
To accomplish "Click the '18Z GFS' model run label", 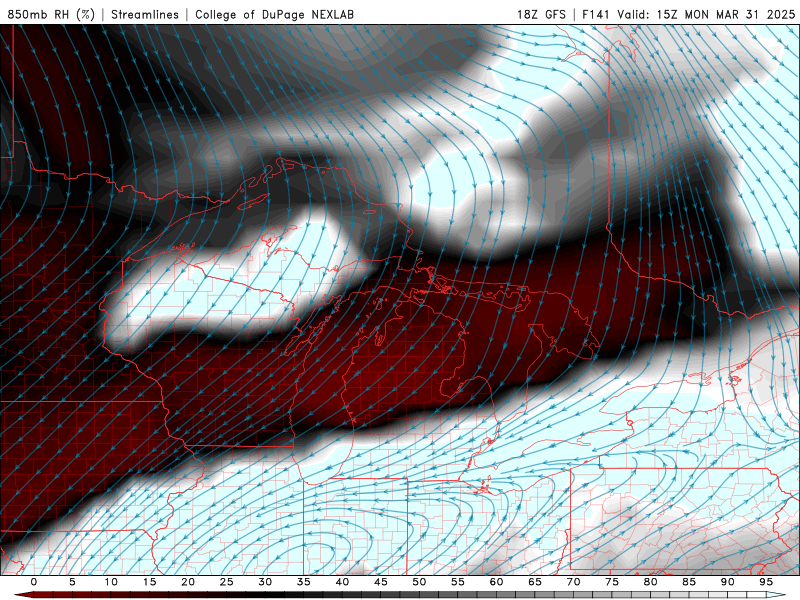I will [541, 14].
